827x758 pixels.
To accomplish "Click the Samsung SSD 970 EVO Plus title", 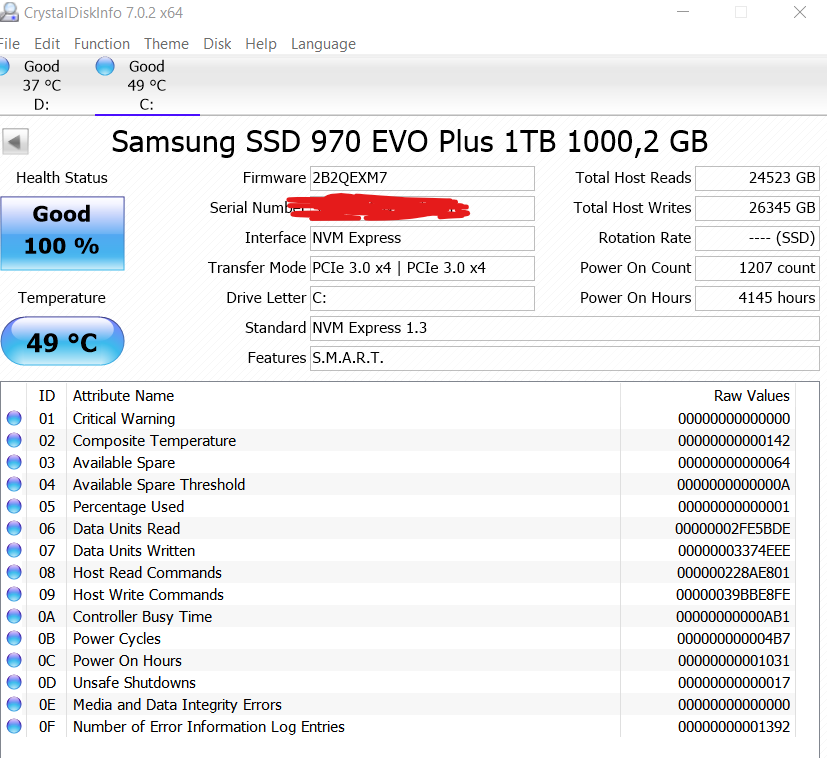I will [x=409, y=141].
